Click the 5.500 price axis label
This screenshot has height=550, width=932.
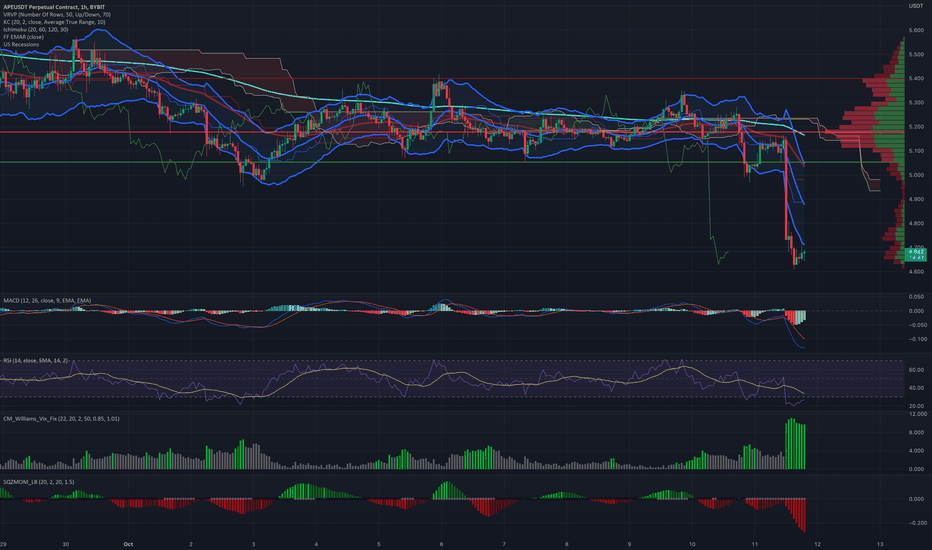coord(916,54)
